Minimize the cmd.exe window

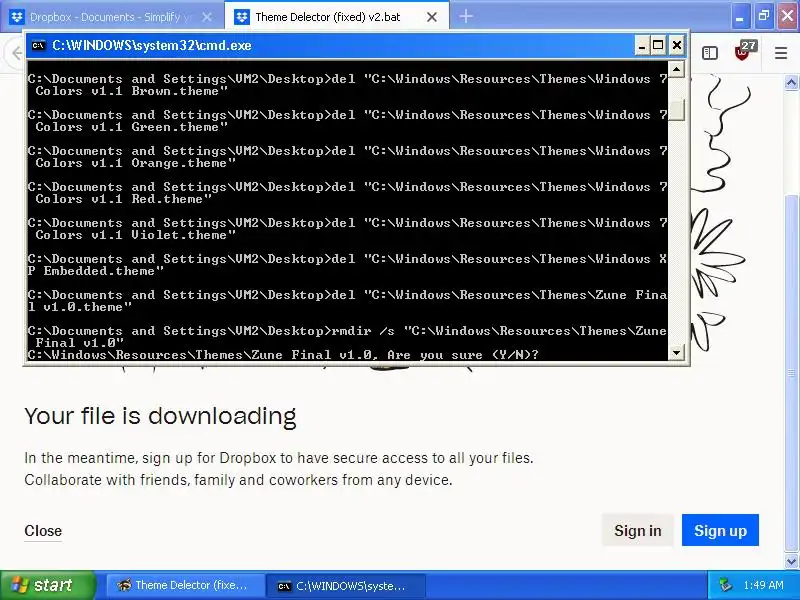(642, 45)
